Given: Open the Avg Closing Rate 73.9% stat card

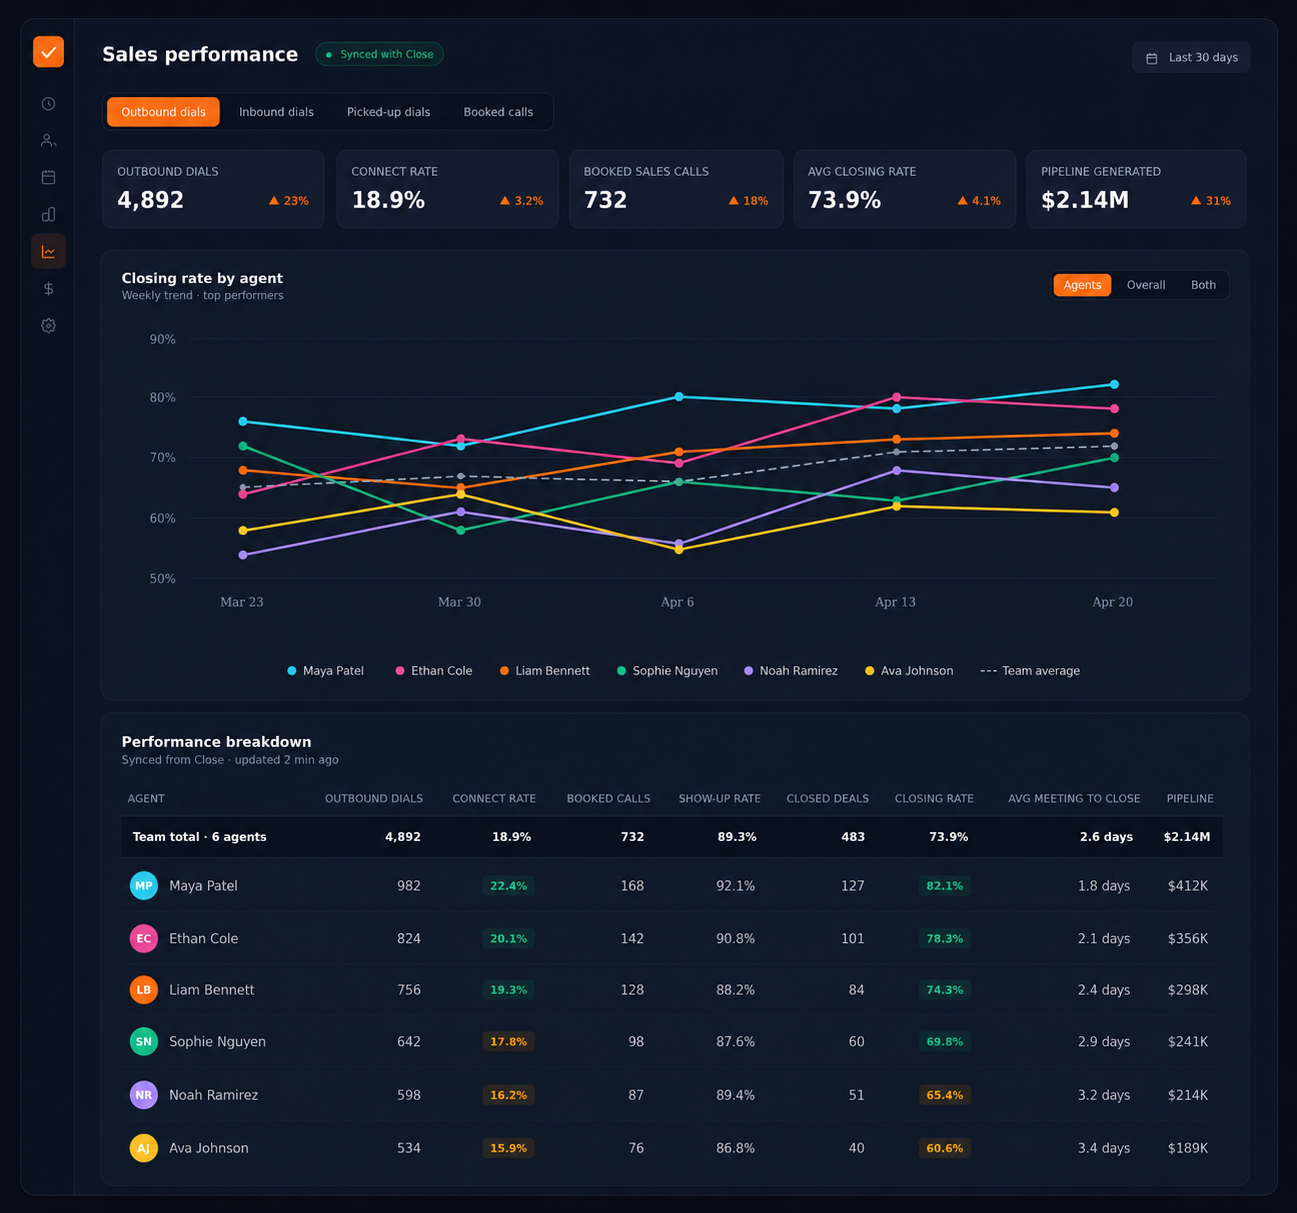Looking at the screenshot, I should point(905,189).
